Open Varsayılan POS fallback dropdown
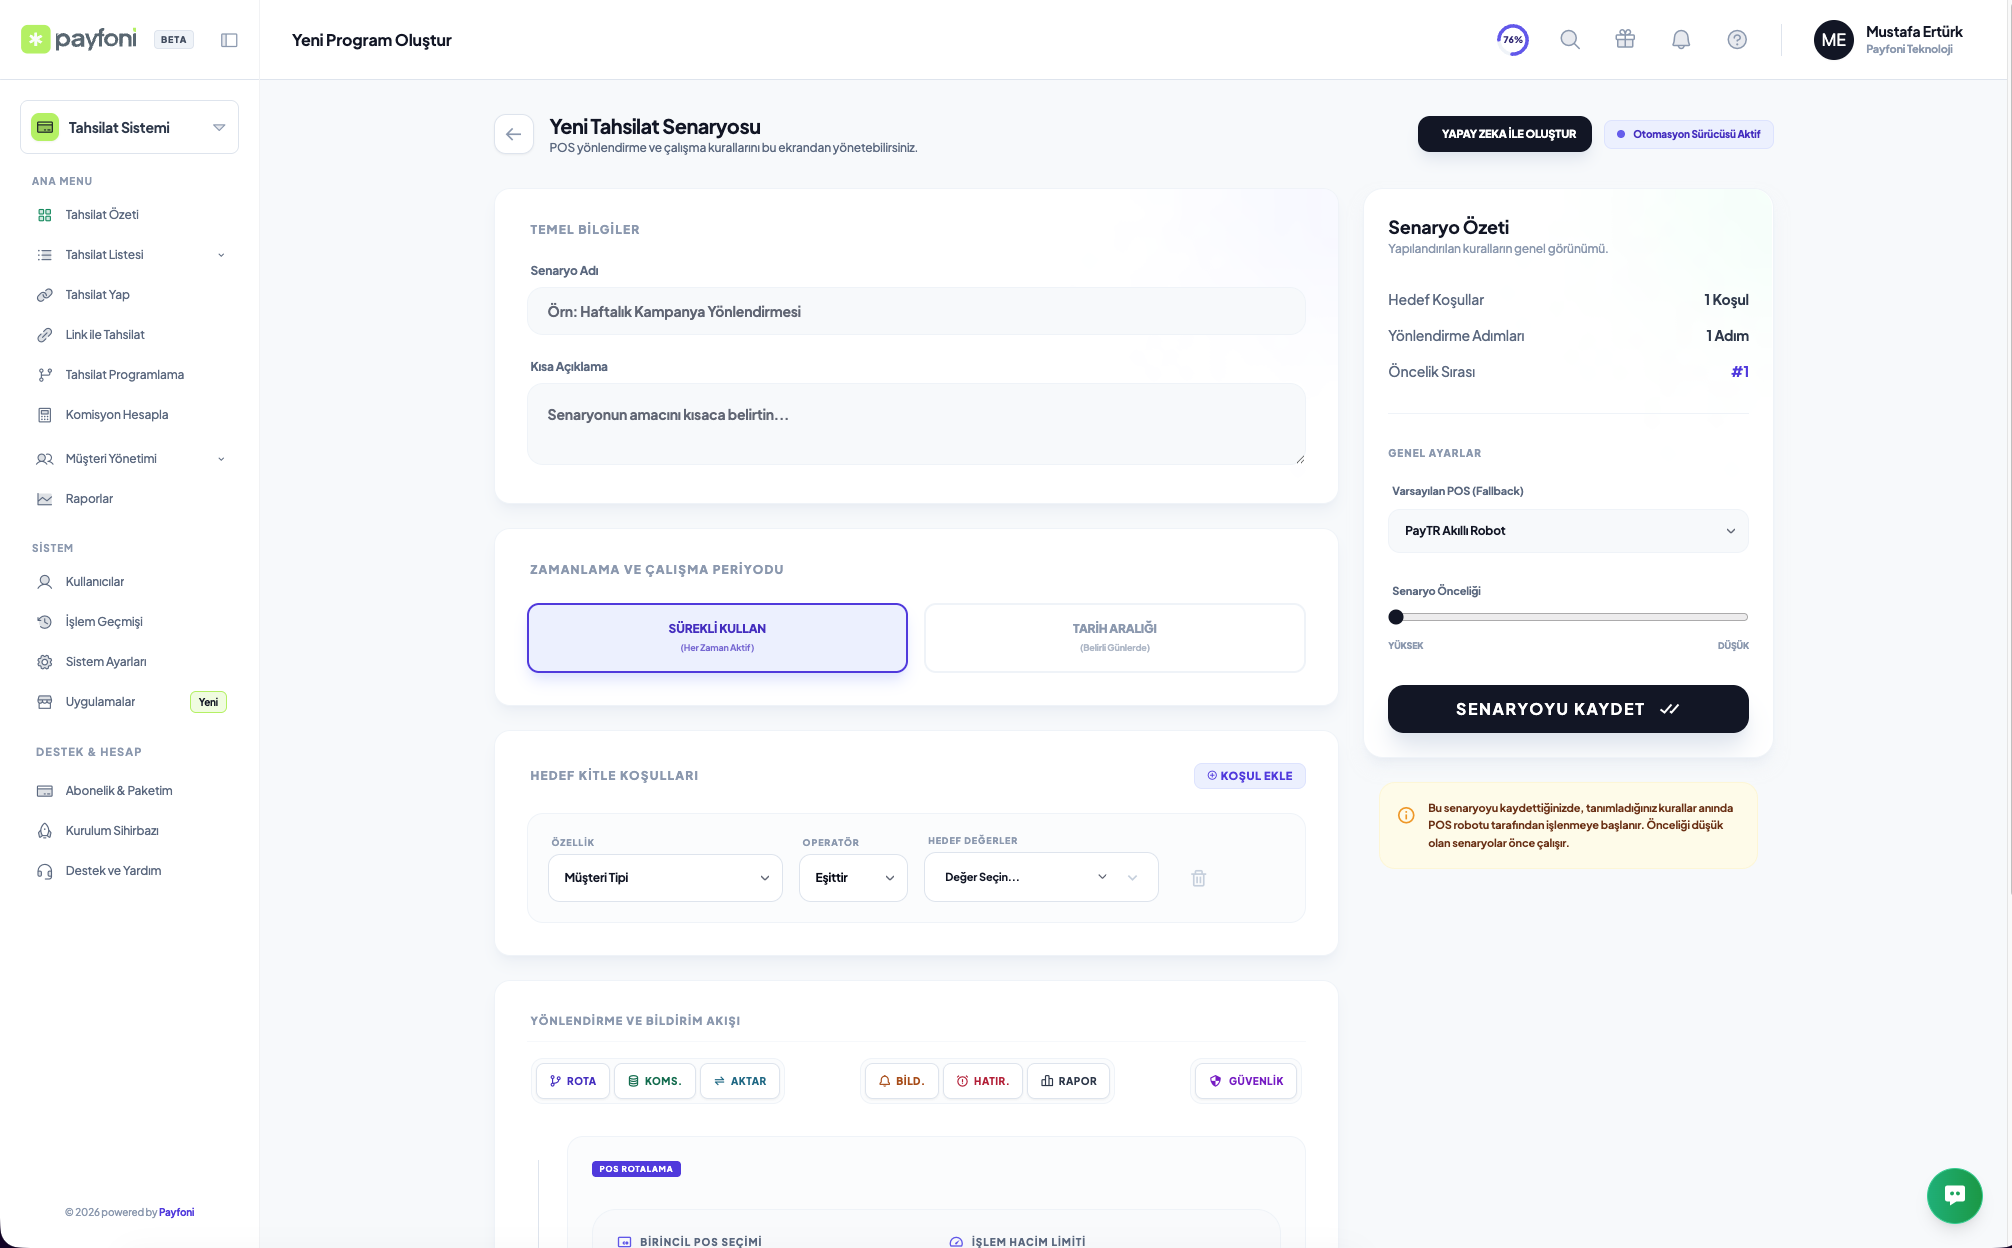The image size is (2012, 1248). point(1567,531)
